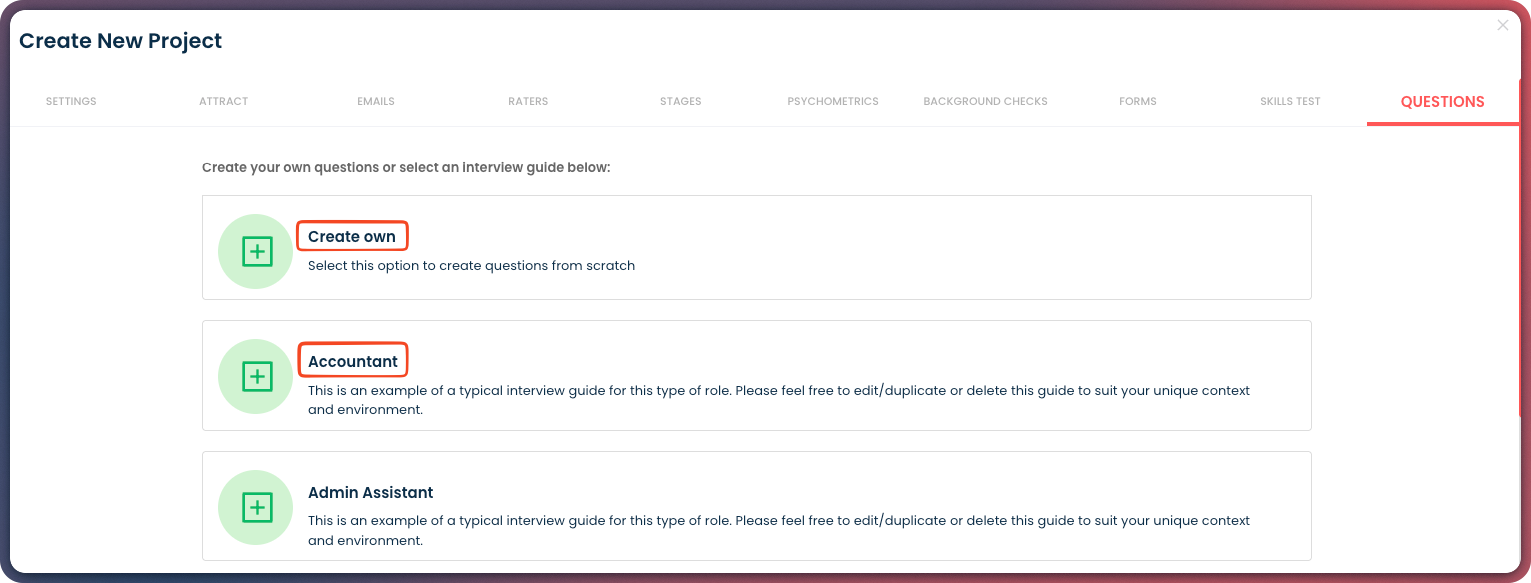Click the 'create questions from scratch' description

point(471,266)
